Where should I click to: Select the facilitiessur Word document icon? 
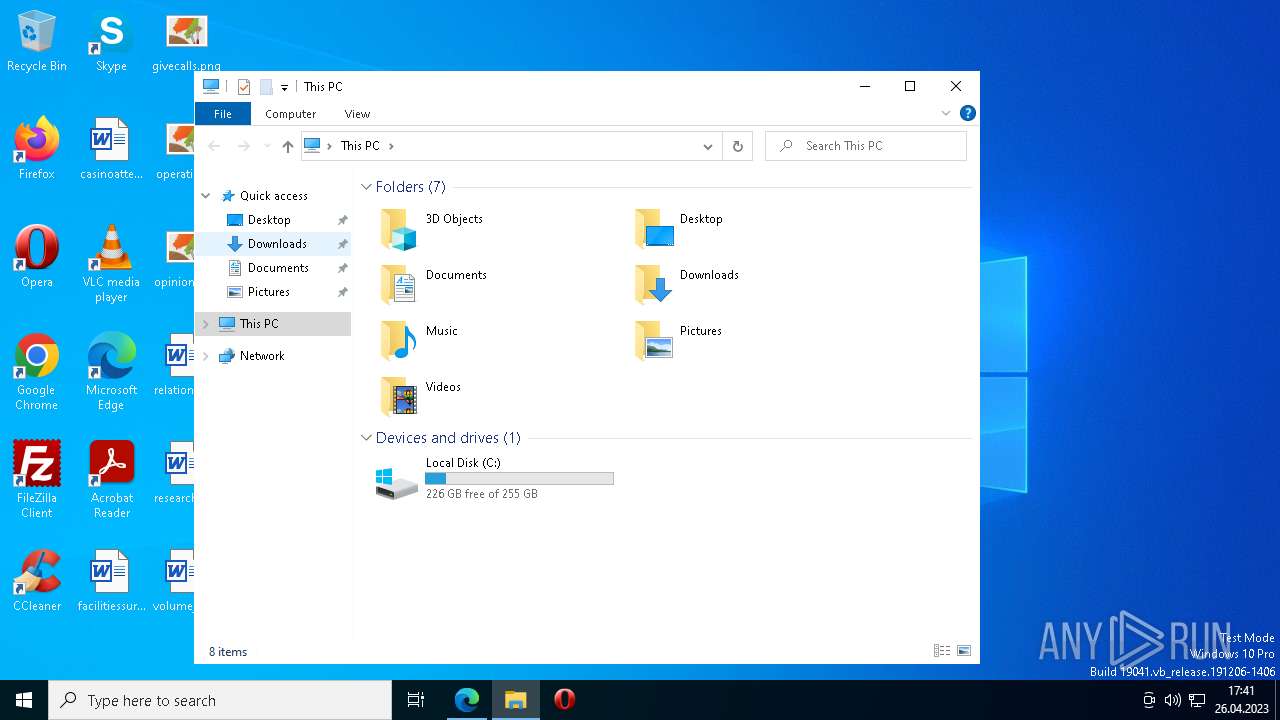(111, 582)
